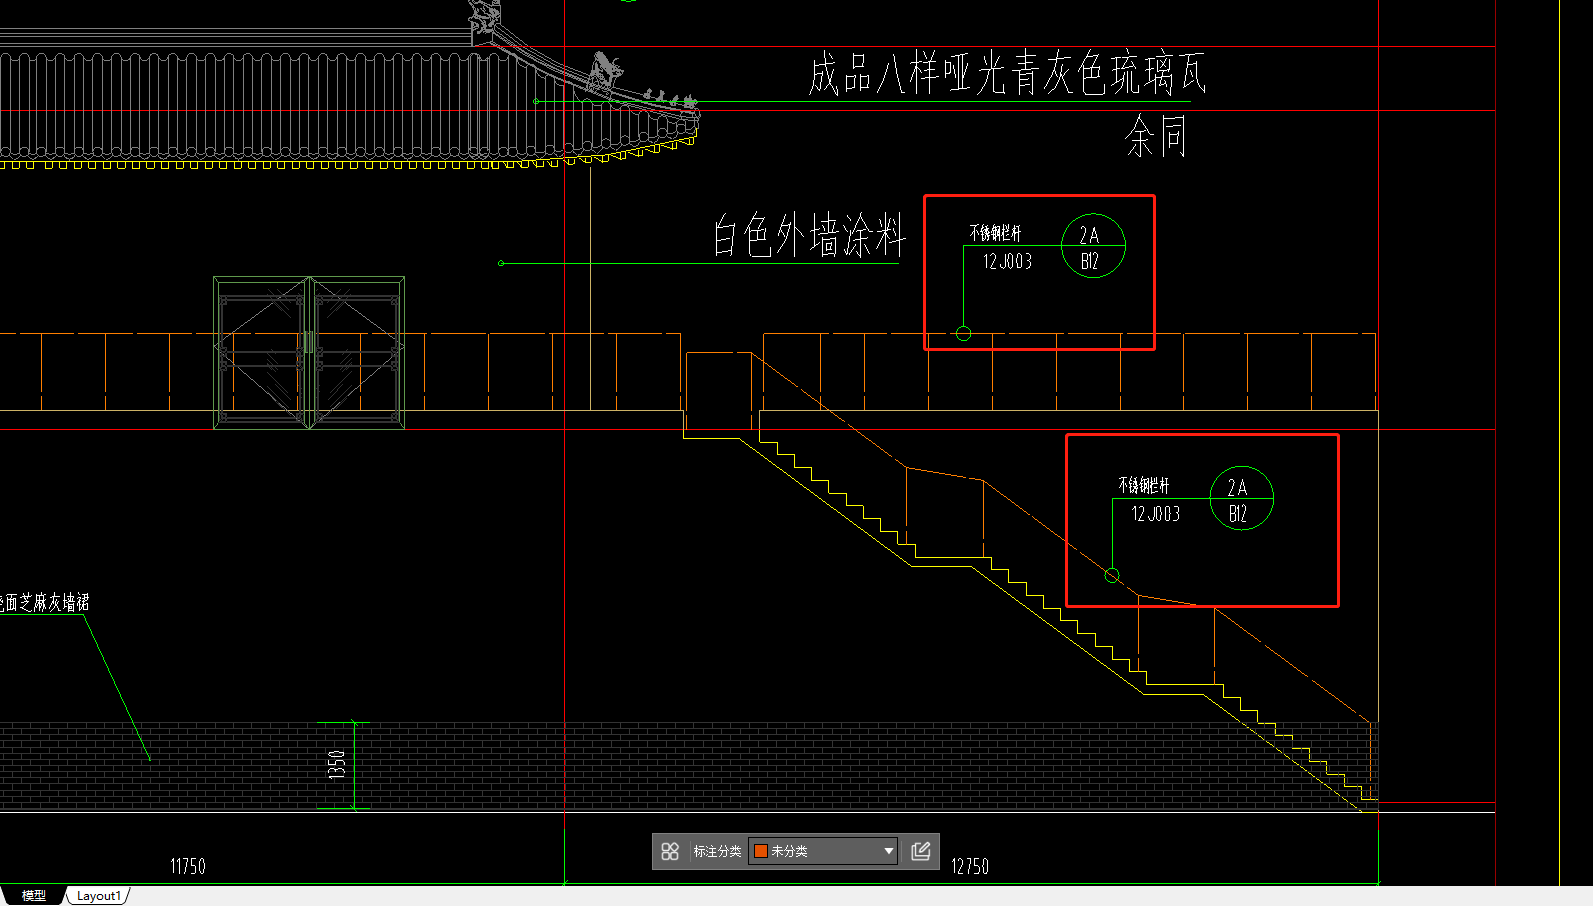The width and height of the screenshot is (1593, 906).
Task: Switch to the Layout1 tab
Action: pos(98,895)
